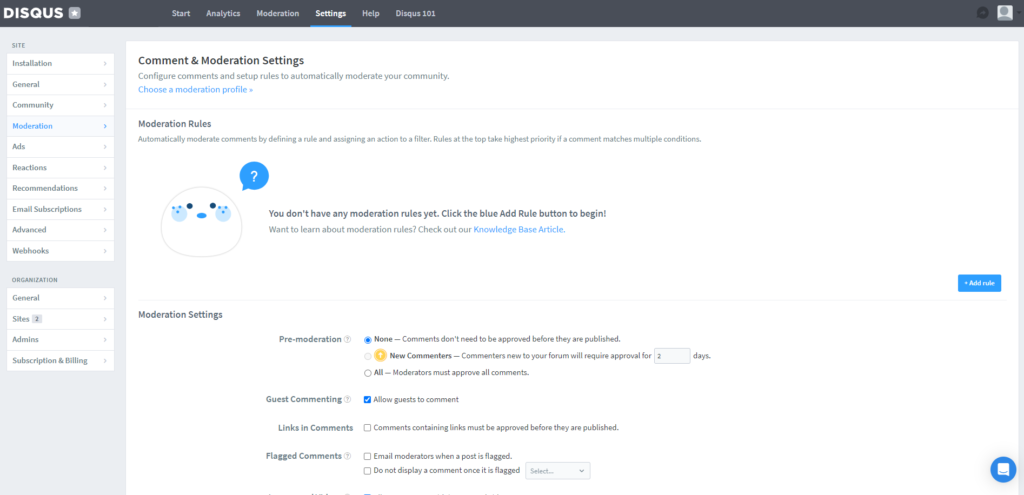Click the blue Add rule button
This screenshot has width=1024, height=495.
(x=979, y=283)
